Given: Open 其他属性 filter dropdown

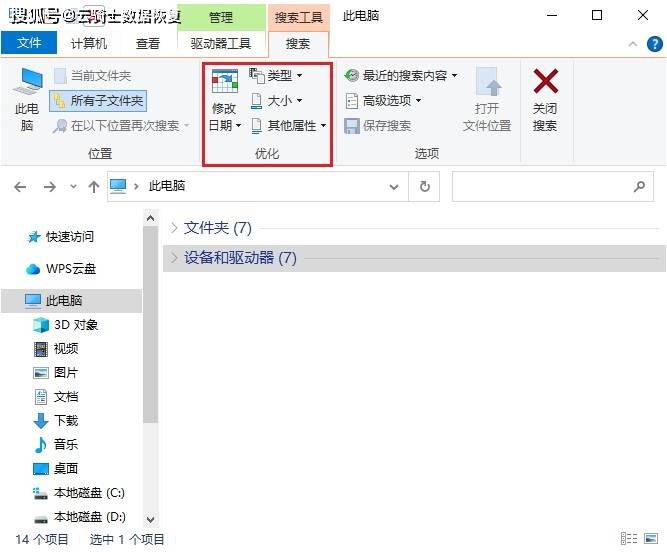Looking at the screenshot, I should 289,125.
